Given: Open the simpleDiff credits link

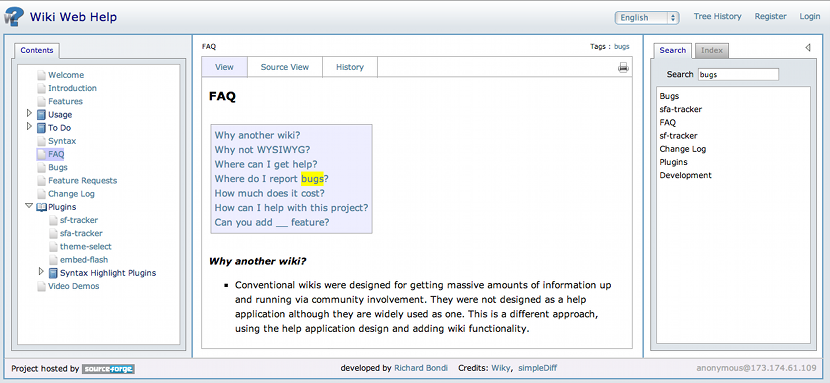Looking at the screenshot, I should tap(537, 368).
